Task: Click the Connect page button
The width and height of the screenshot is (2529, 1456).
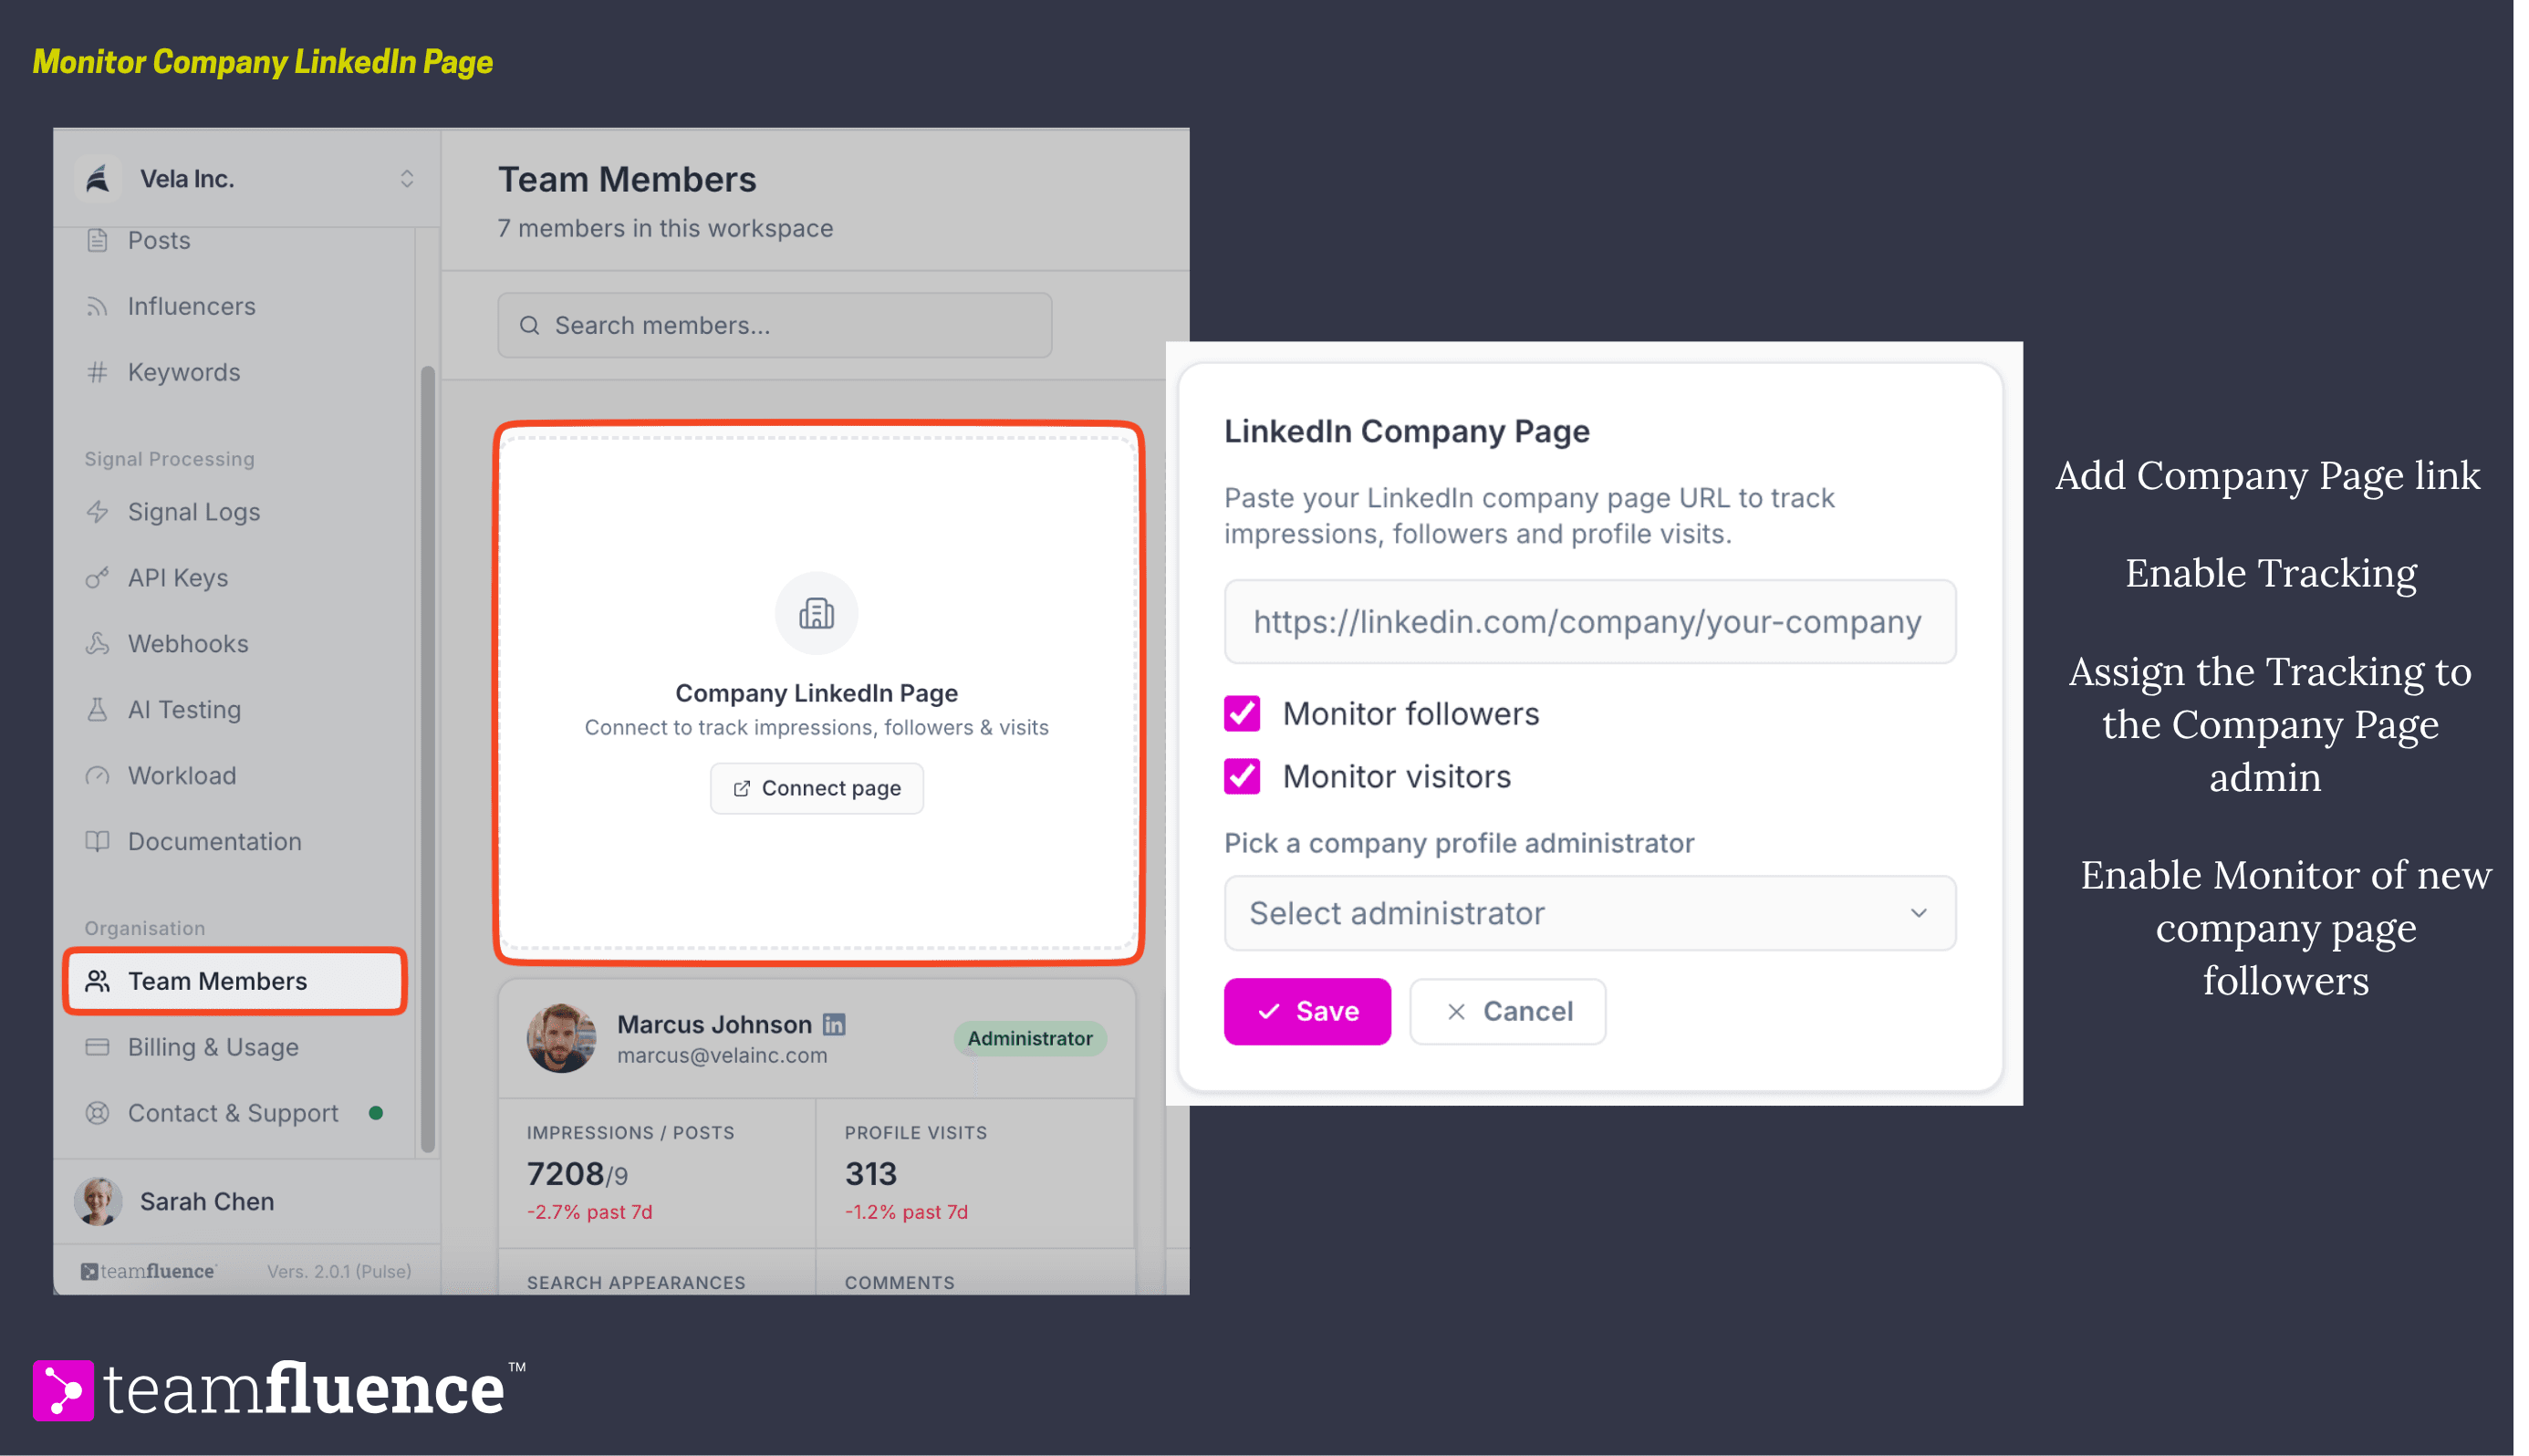Action: (816, 788)
